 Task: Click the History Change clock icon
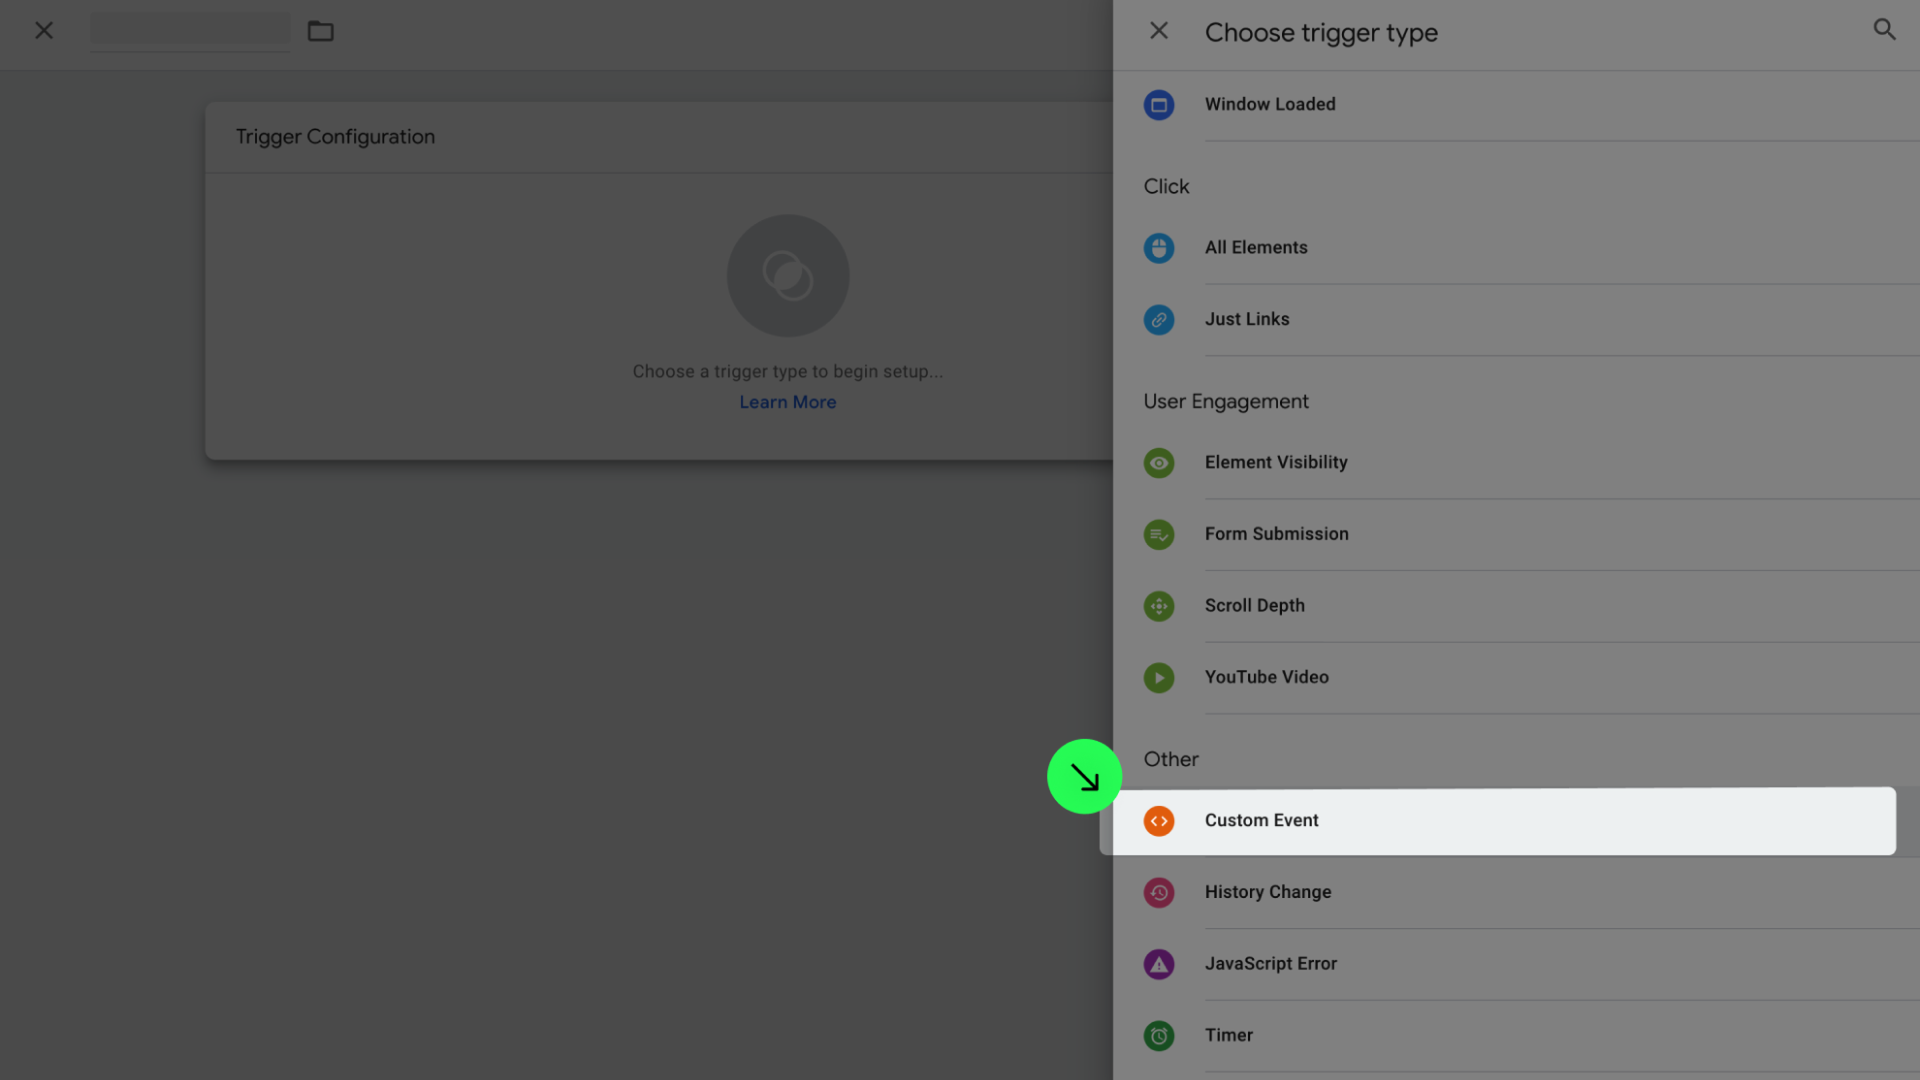[1159, 893]
